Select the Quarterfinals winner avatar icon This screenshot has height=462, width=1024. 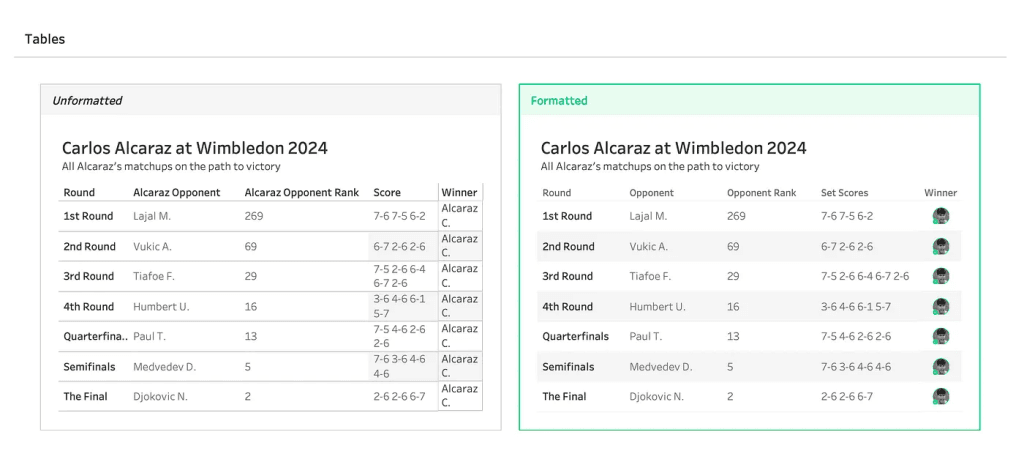[940, 336]
